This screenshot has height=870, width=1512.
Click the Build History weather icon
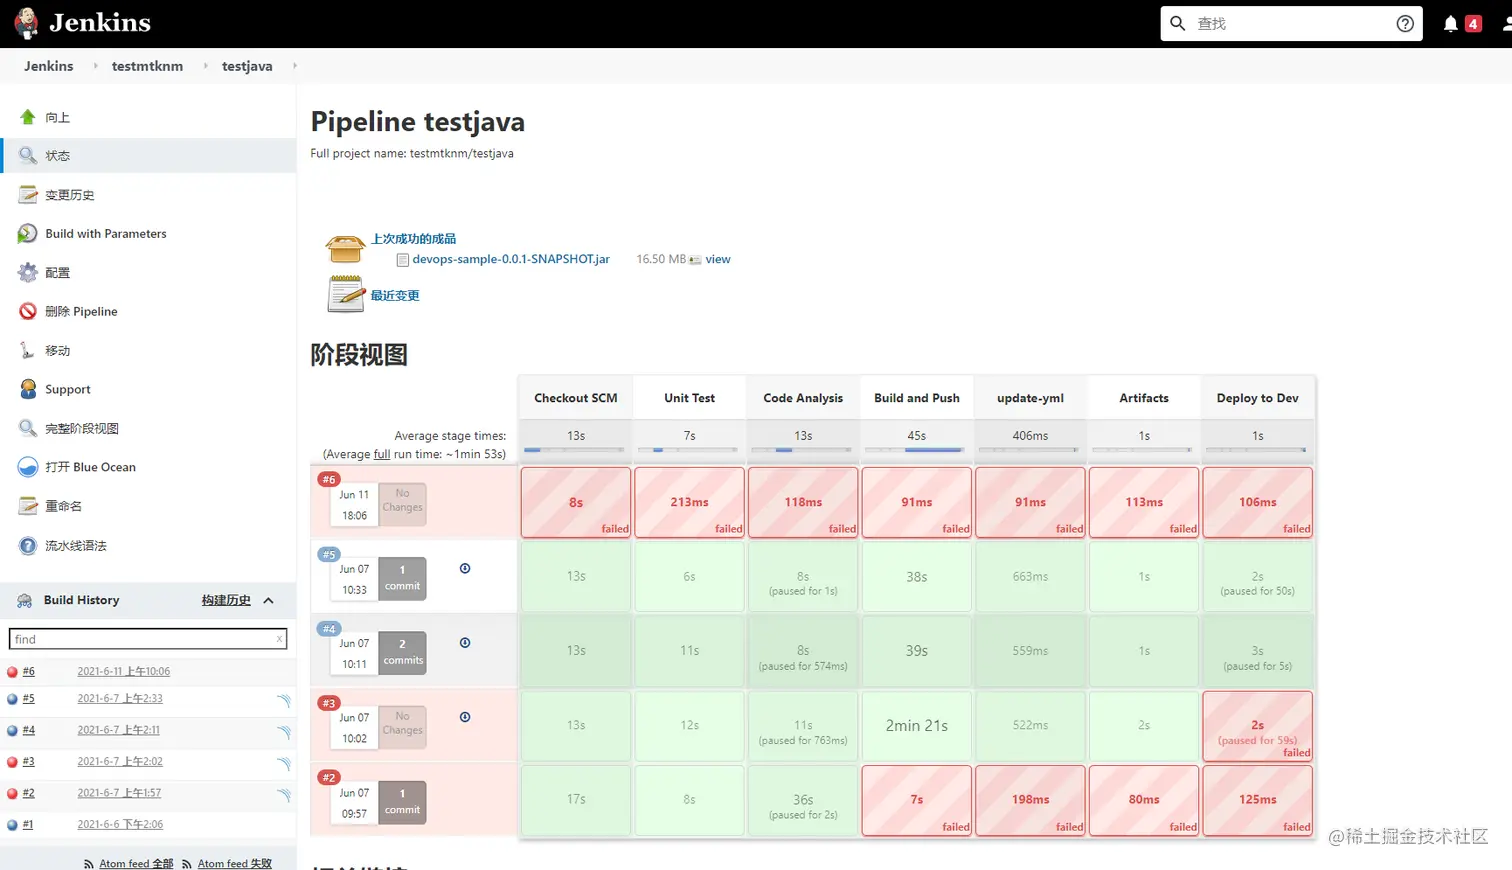pos(25,600)
